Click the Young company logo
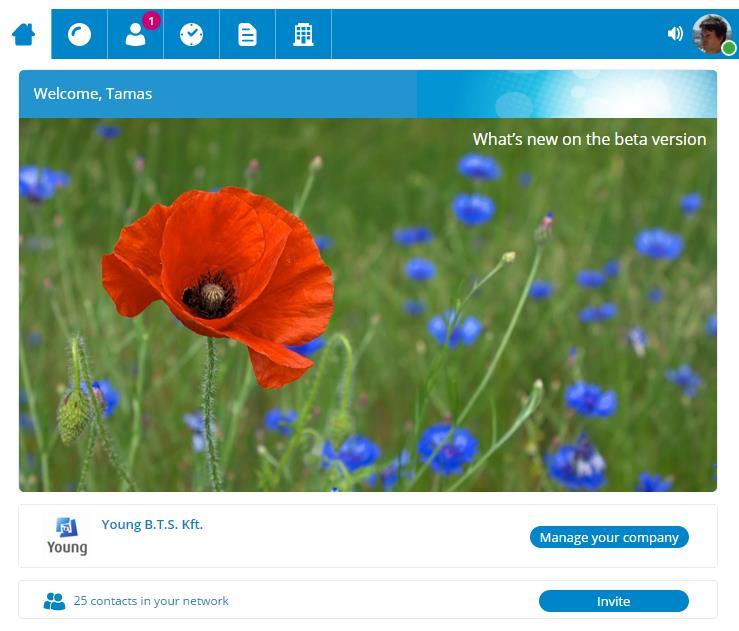Screen dimensions: 739x631 pos(67,536)
